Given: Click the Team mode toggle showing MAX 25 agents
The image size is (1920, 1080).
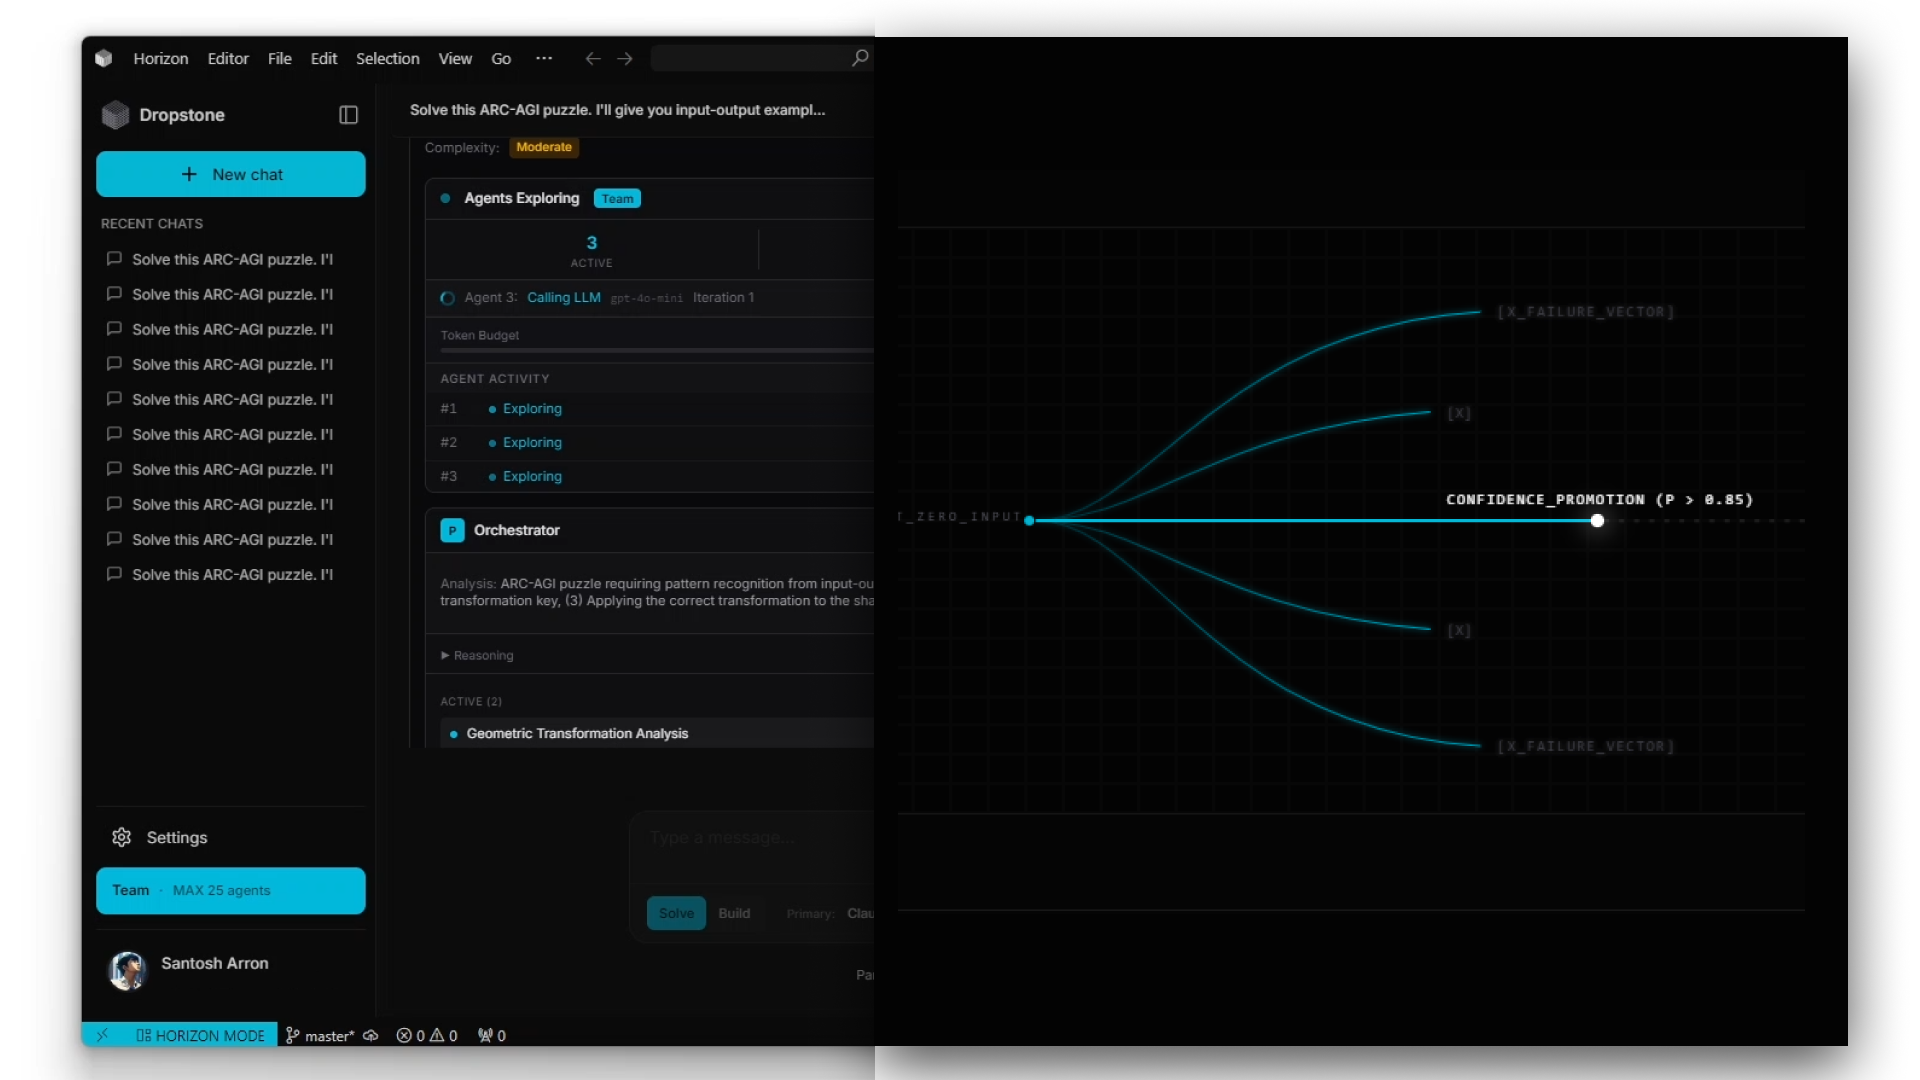Looking at the screenshot, I should [x=230, y=890].
